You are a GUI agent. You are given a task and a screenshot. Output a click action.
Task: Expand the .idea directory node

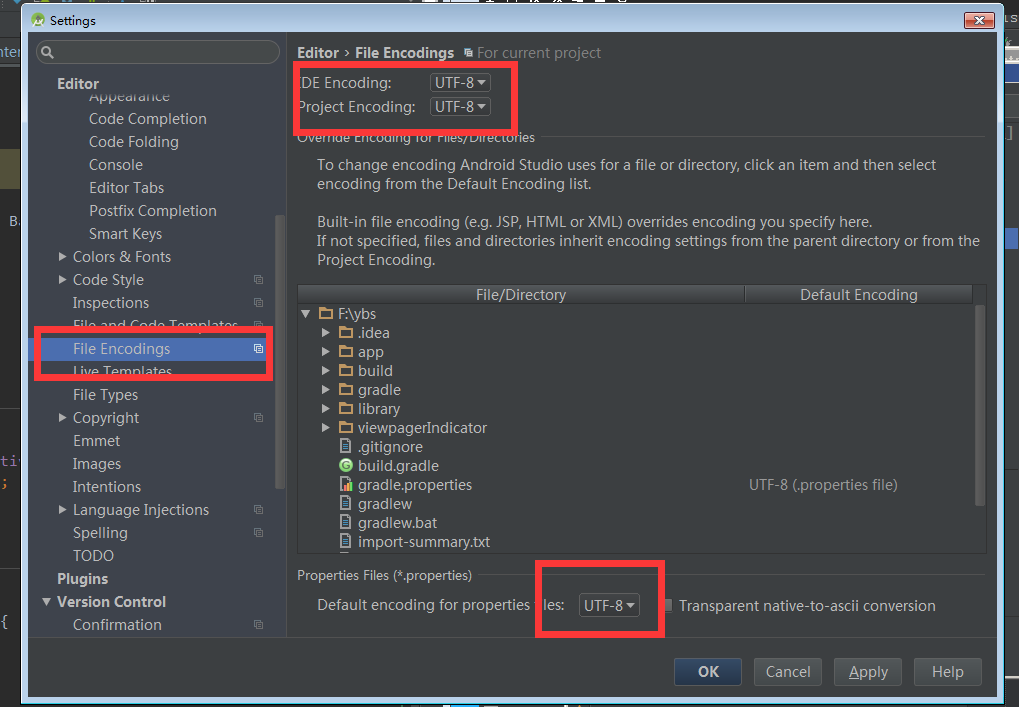[x=326, y=333]
